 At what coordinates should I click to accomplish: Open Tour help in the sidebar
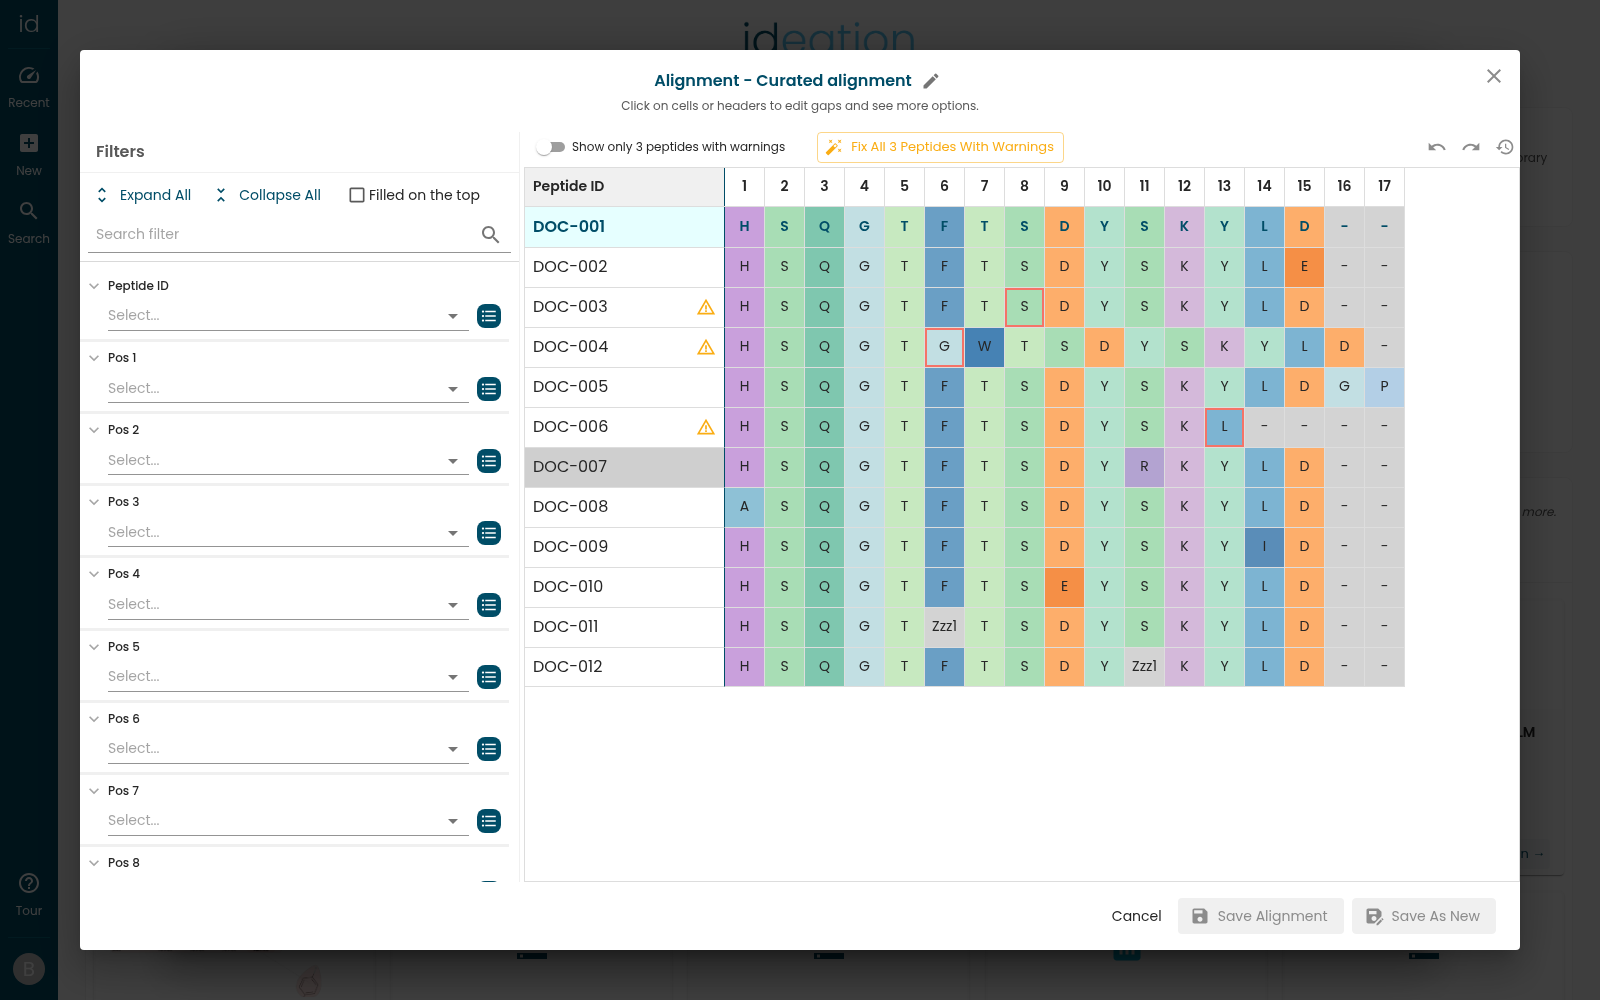[29, 895]
